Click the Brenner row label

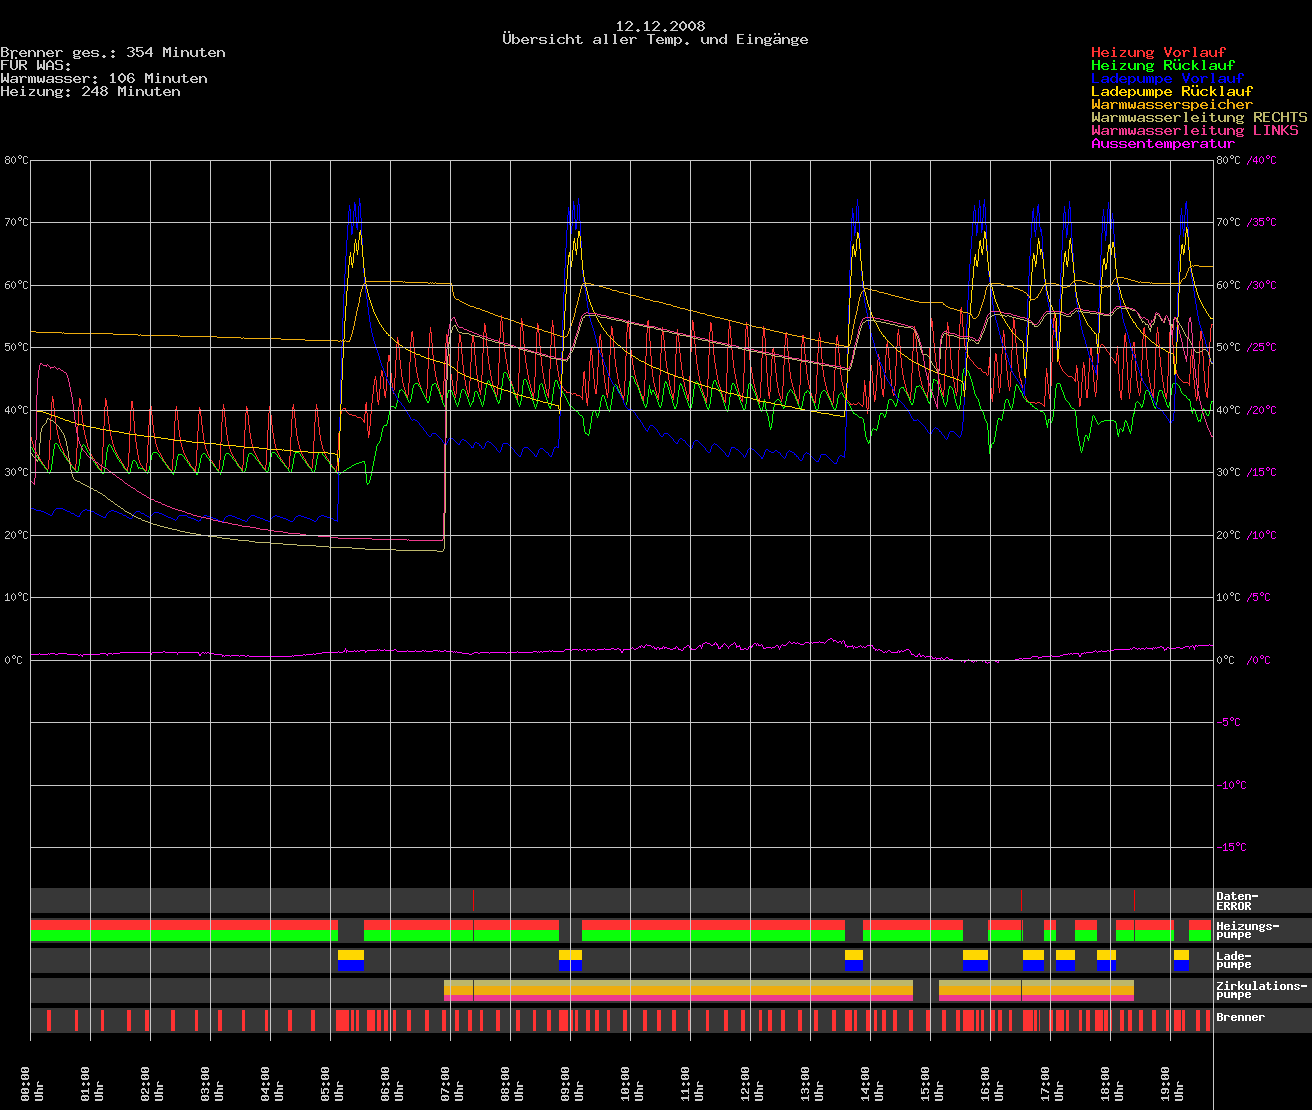(x=1240, y=1017)
